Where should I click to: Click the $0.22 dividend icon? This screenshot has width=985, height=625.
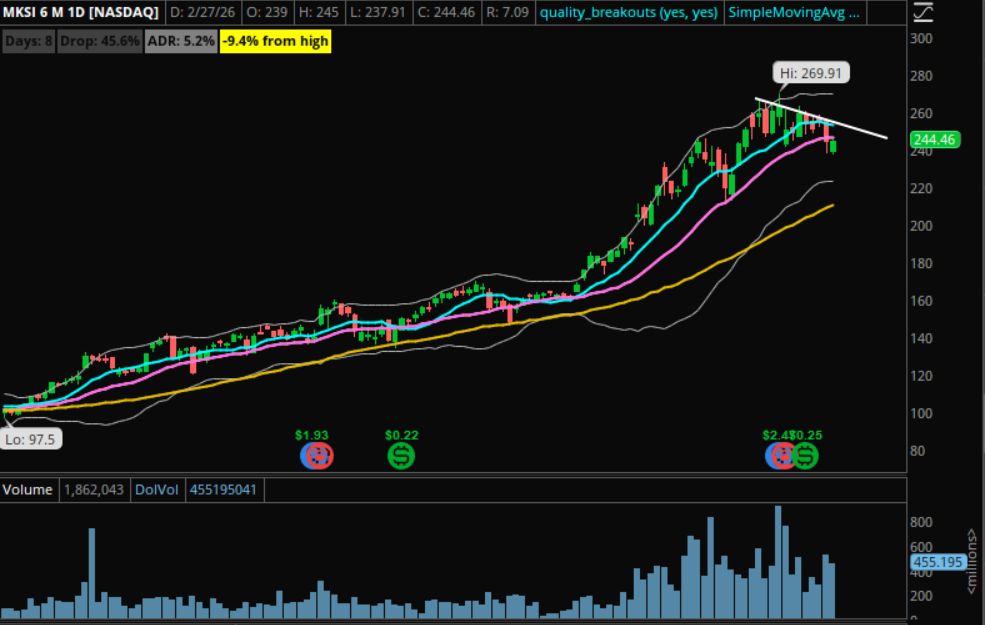[x=402, y=456]
